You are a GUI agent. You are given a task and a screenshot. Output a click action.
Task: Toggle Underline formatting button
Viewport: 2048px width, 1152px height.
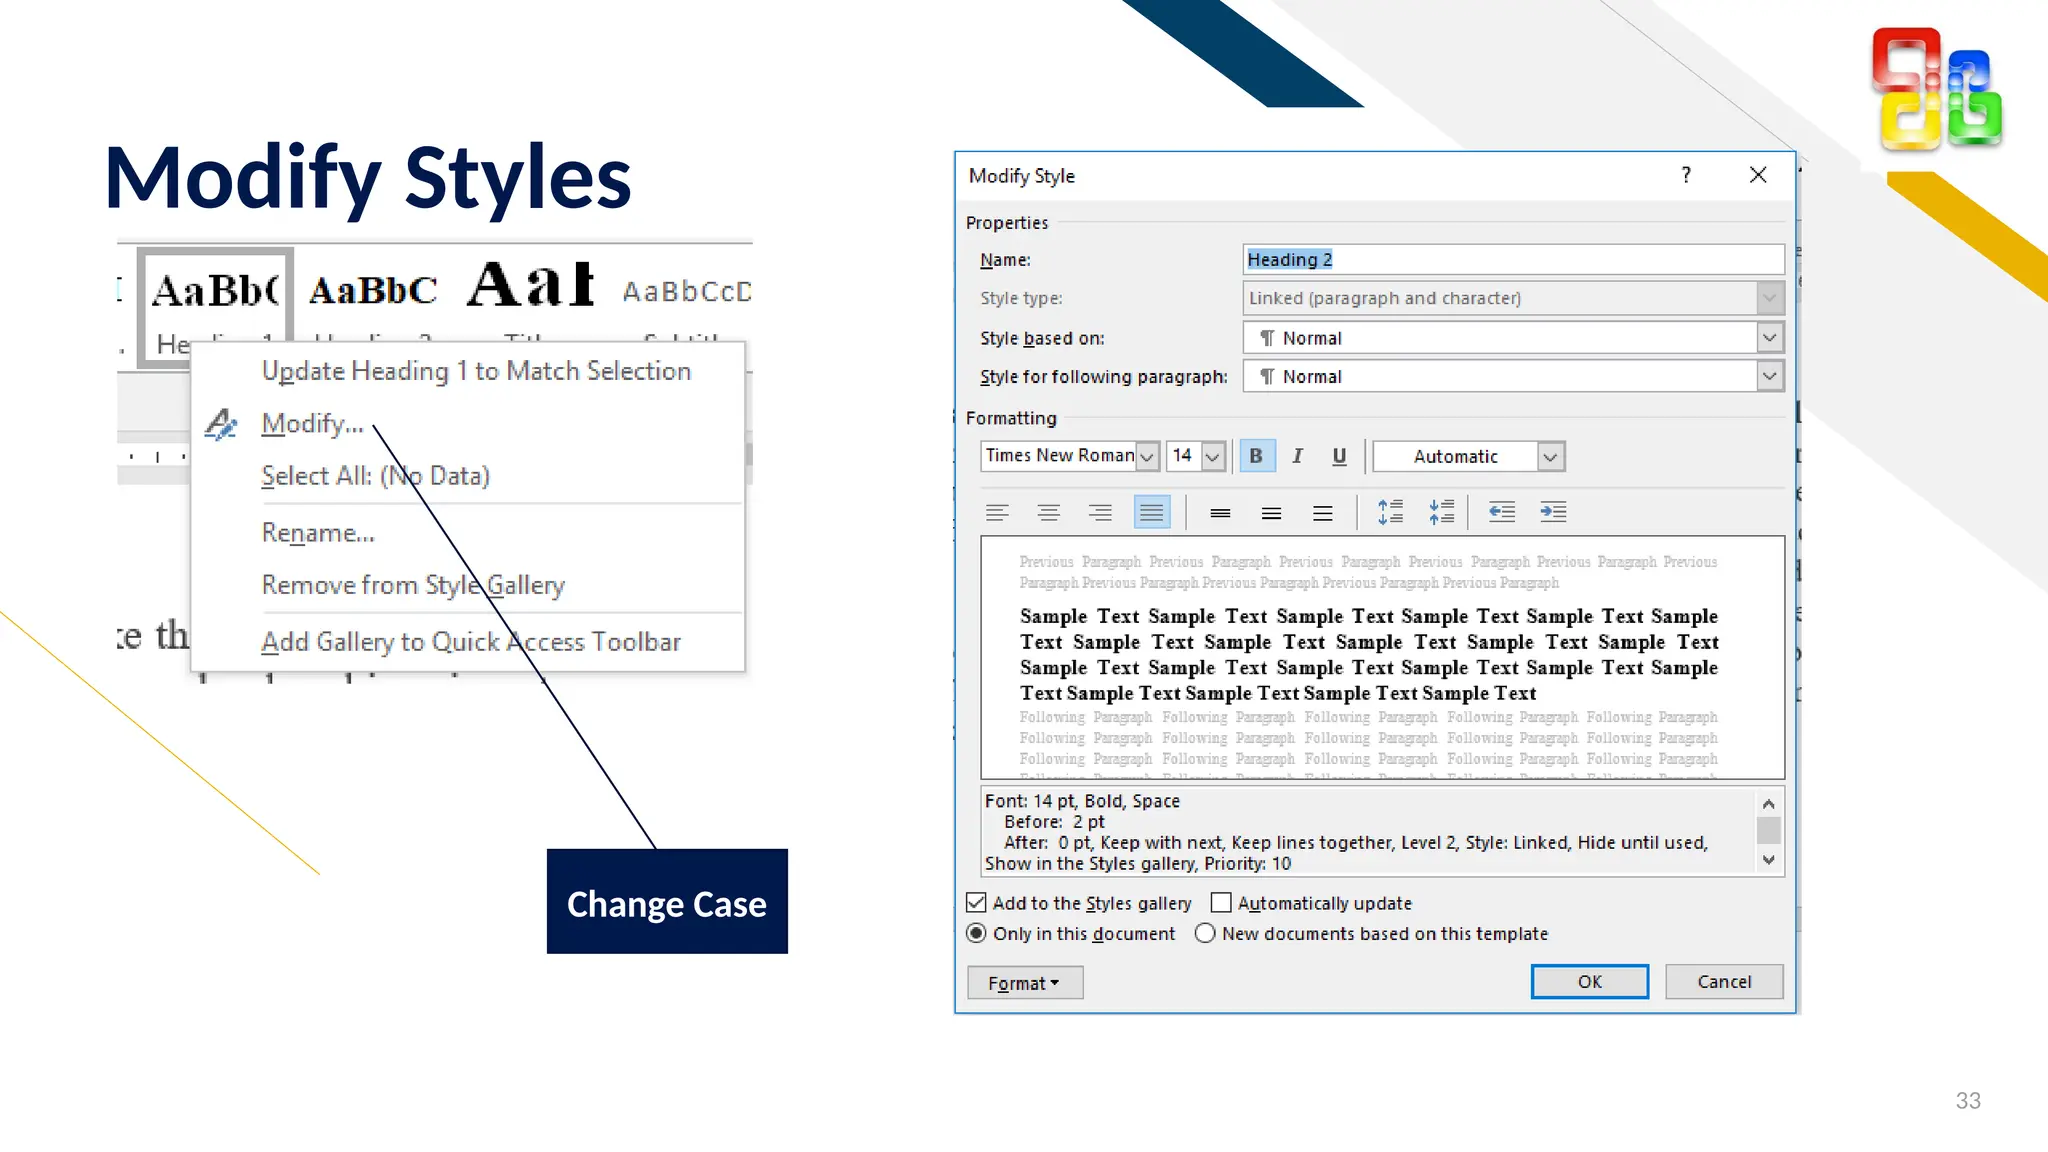(x=1339, y=456)
